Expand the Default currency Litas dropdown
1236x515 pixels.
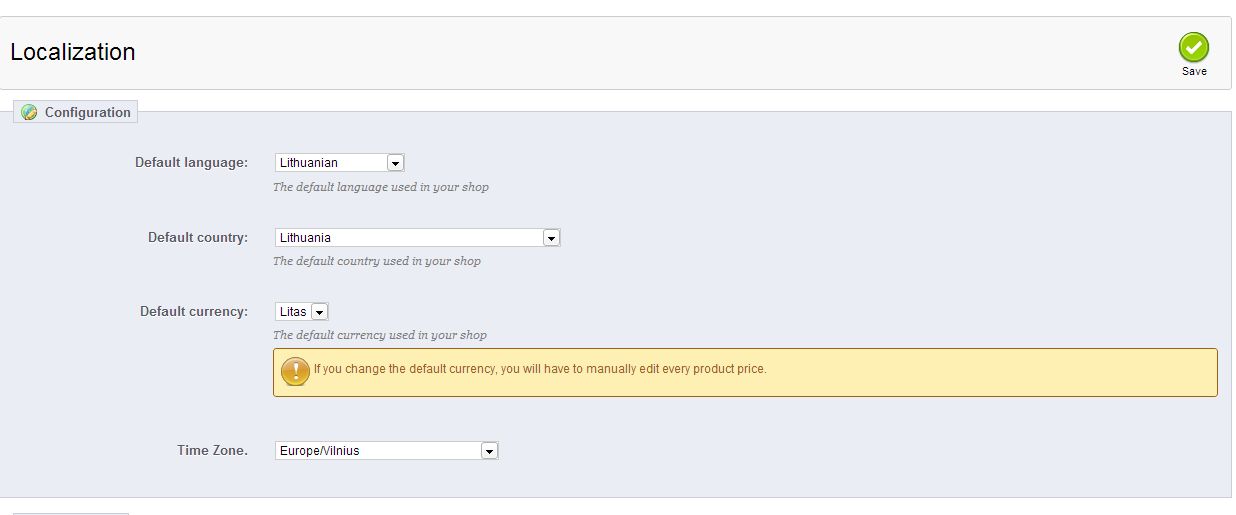[301, 312]
